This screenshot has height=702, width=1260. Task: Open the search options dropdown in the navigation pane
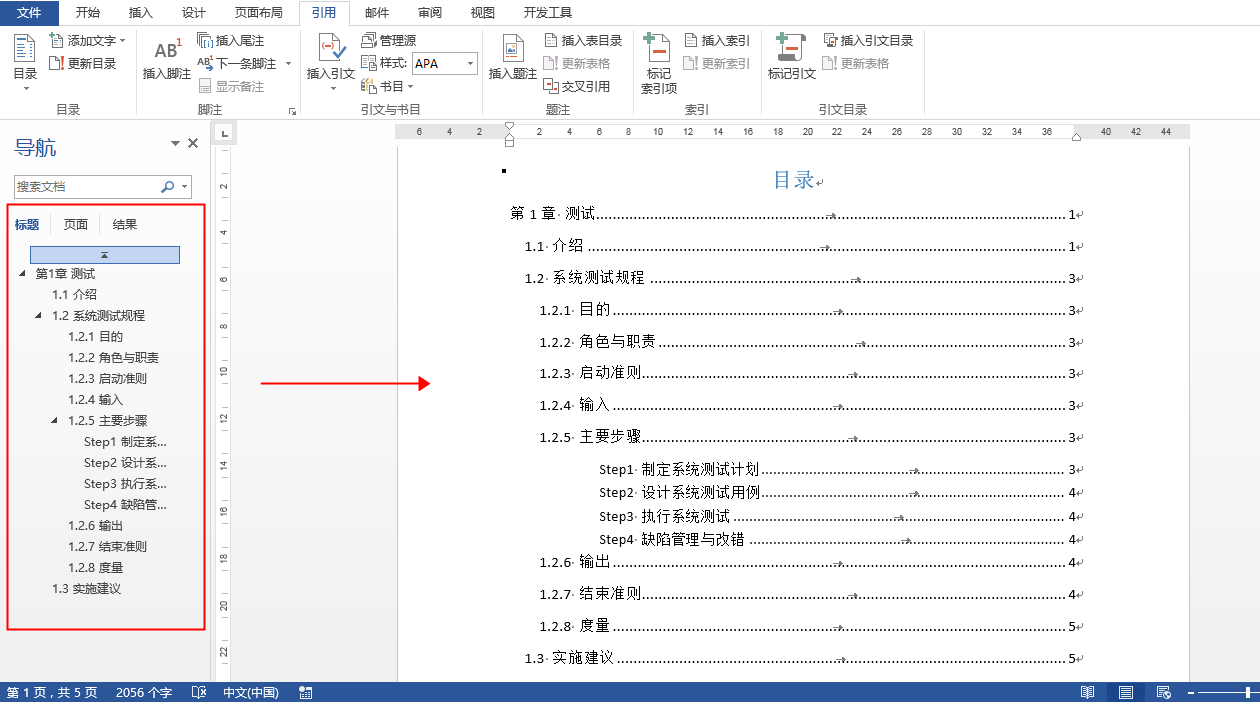(x=185, y=187)
